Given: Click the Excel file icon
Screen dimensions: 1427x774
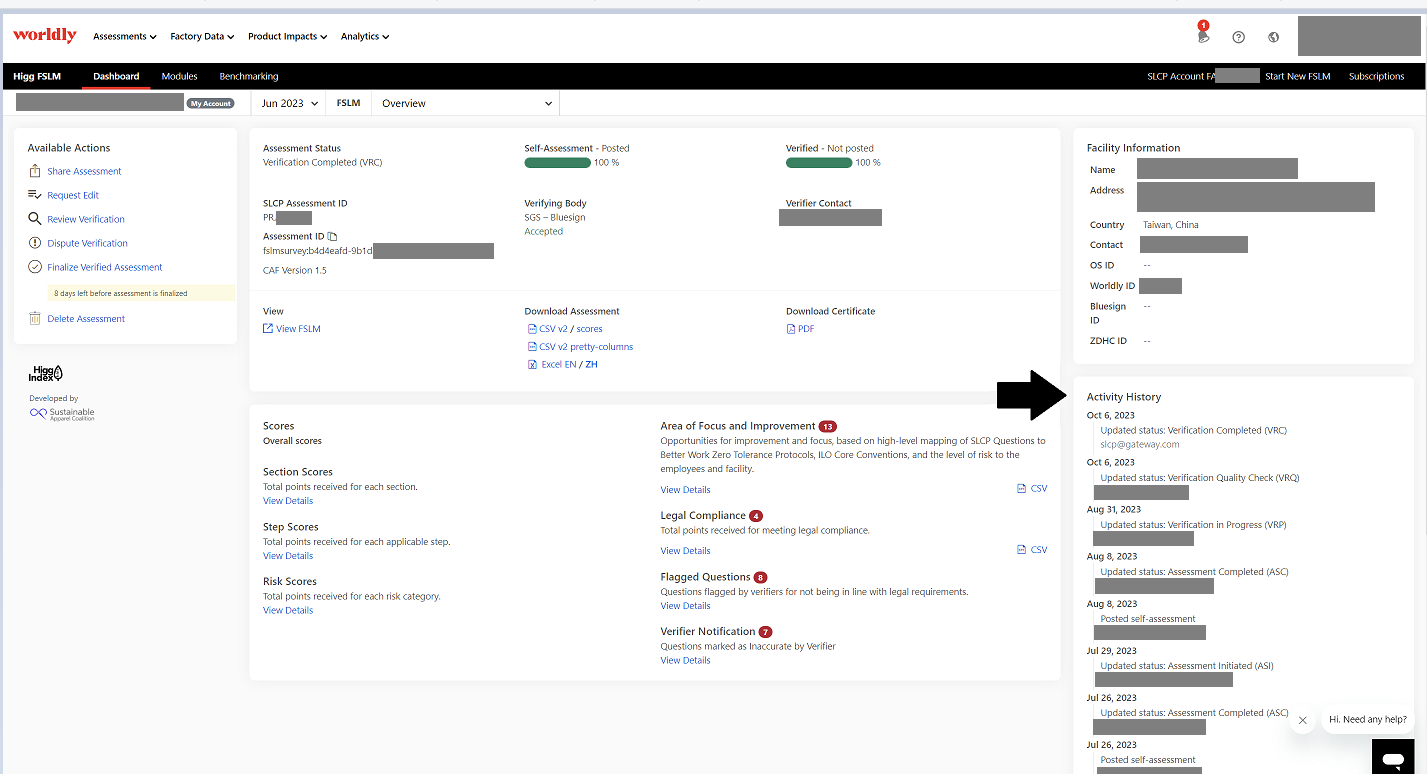Looking at the screenshot, I should pos(532,365).
